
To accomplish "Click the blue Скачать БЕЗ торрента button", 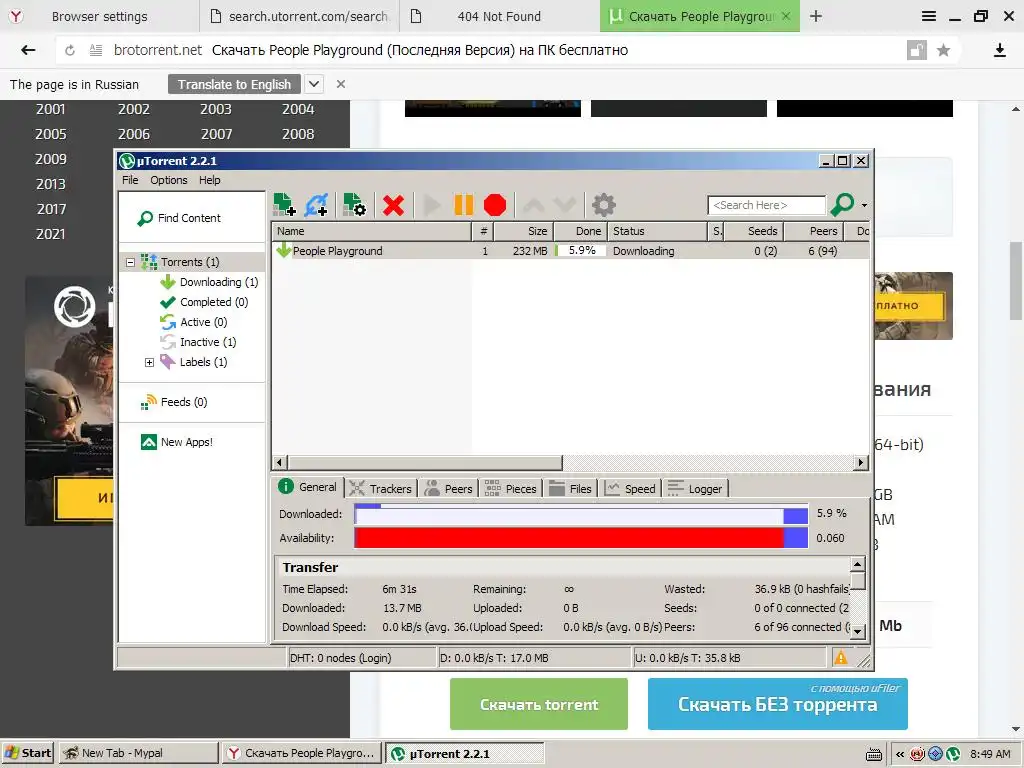I will coord(778,705).
